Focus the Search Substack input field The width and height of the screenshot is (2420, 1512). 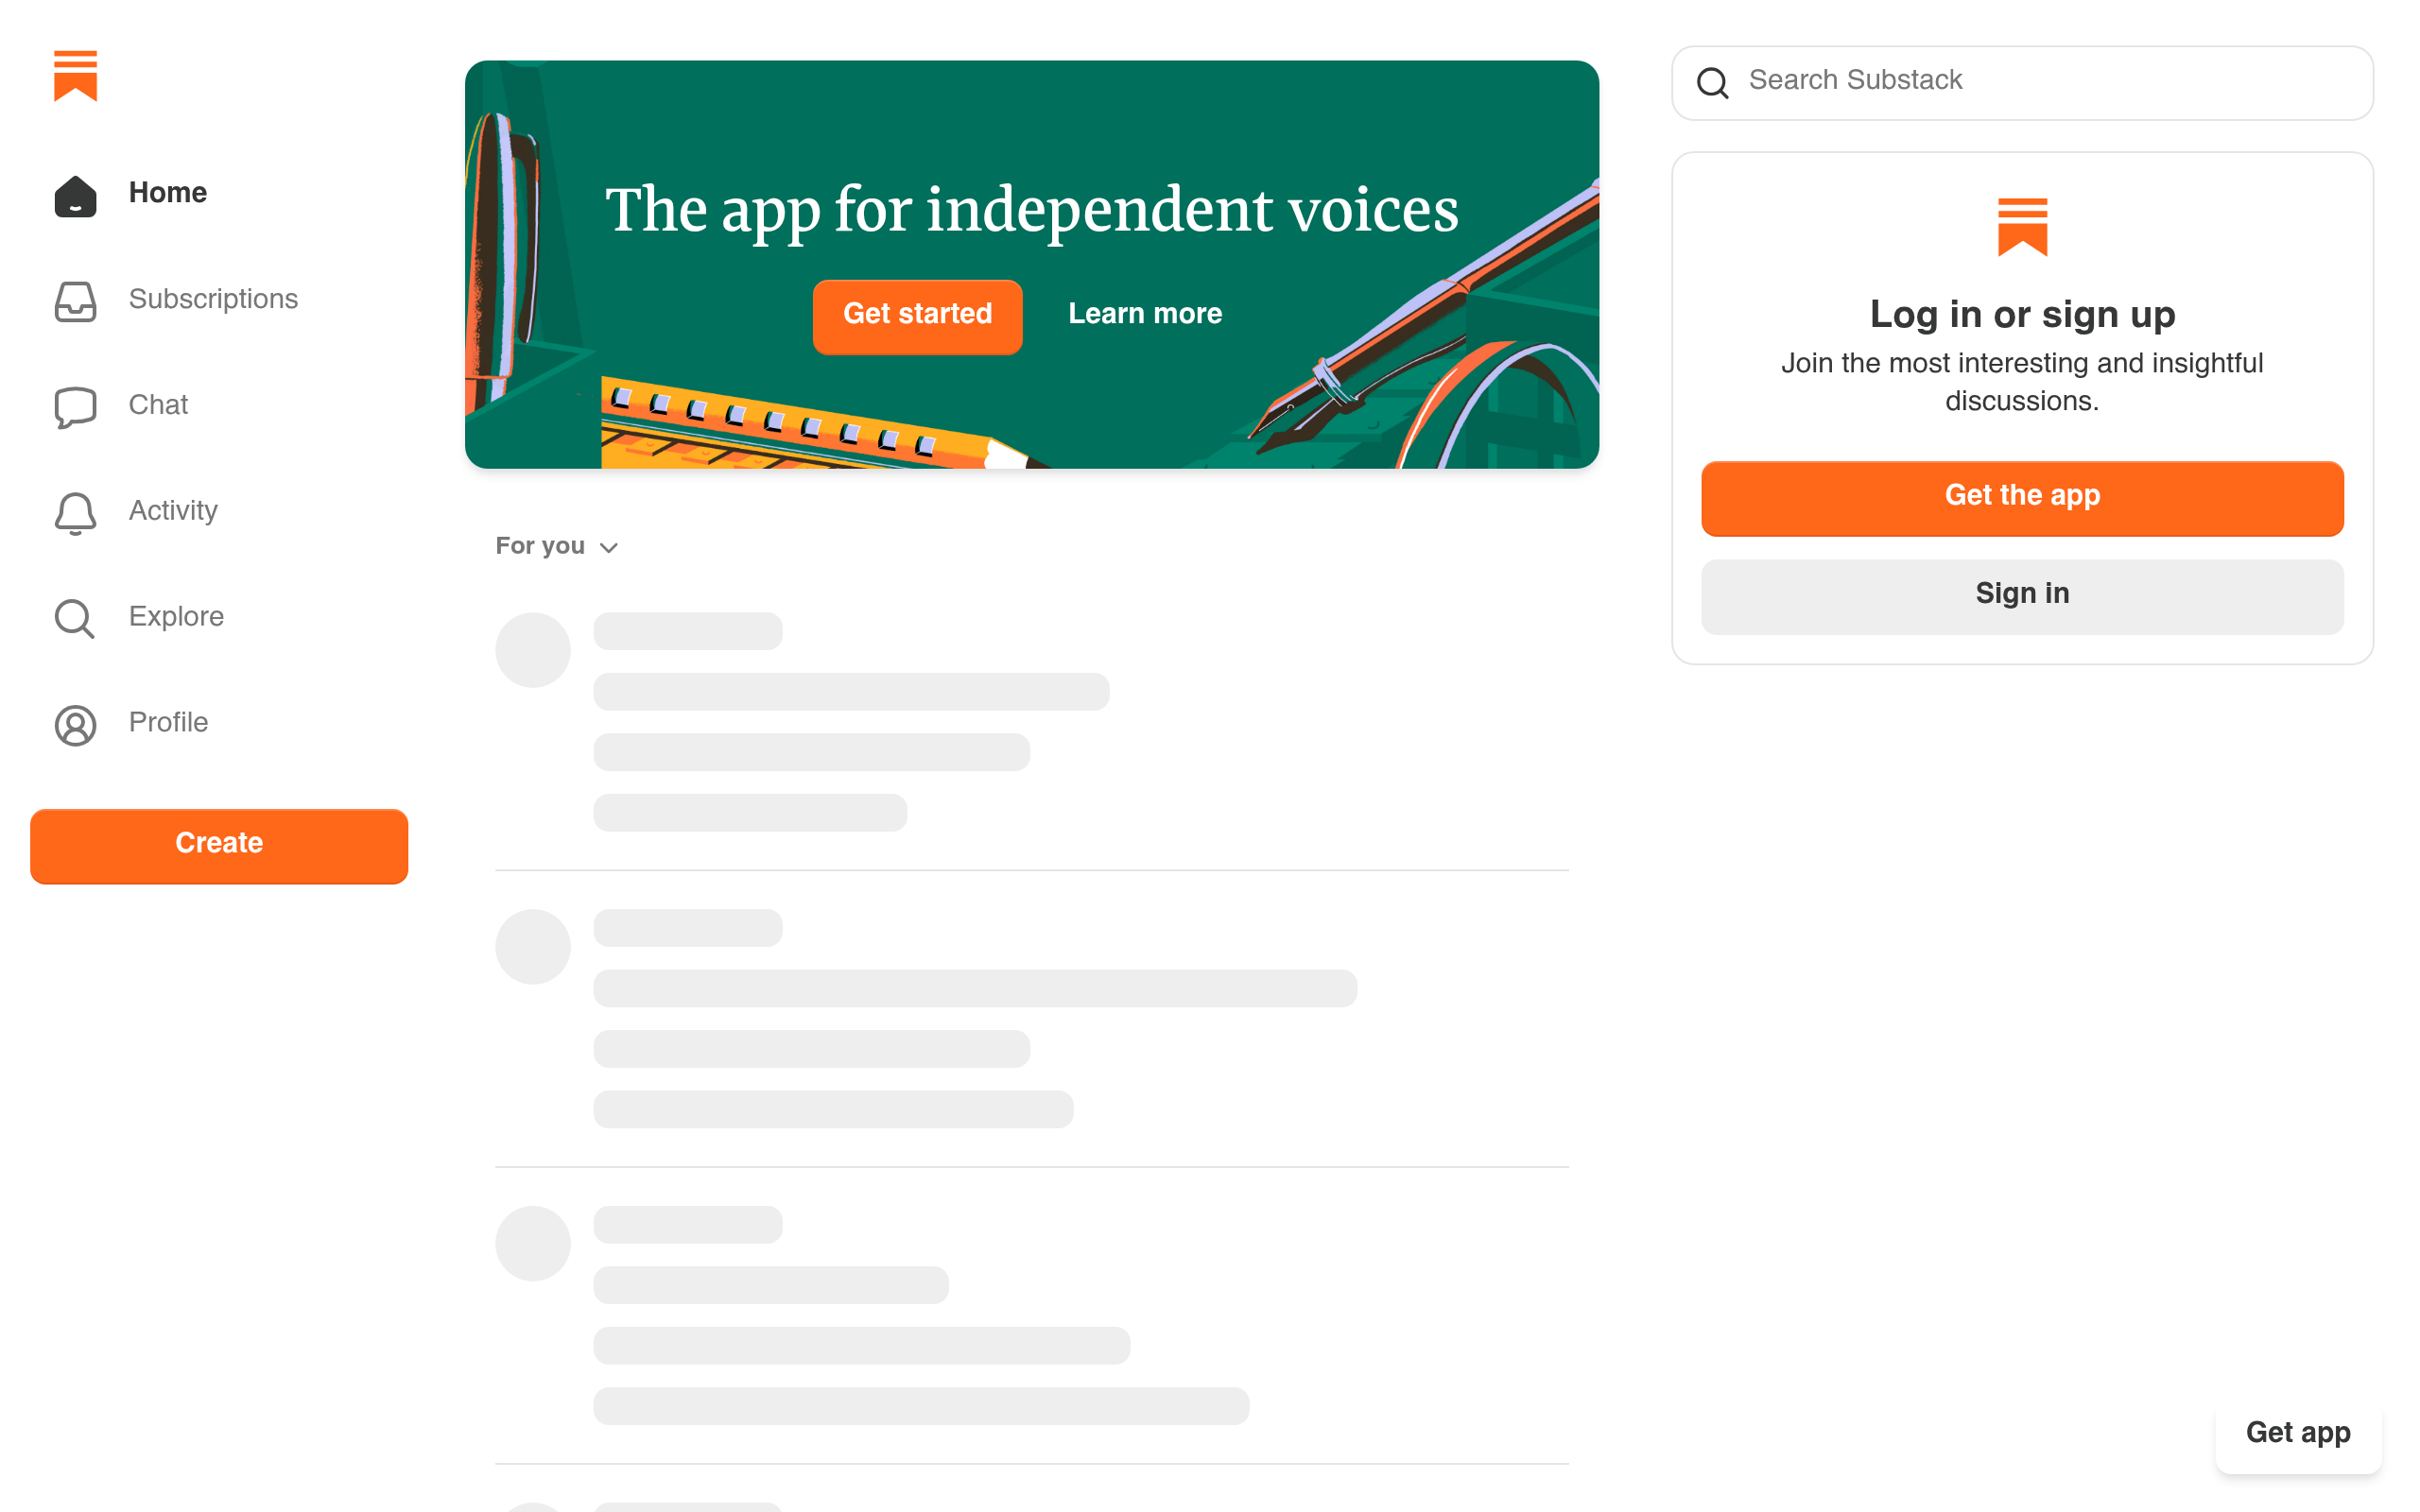[2050, 81]
